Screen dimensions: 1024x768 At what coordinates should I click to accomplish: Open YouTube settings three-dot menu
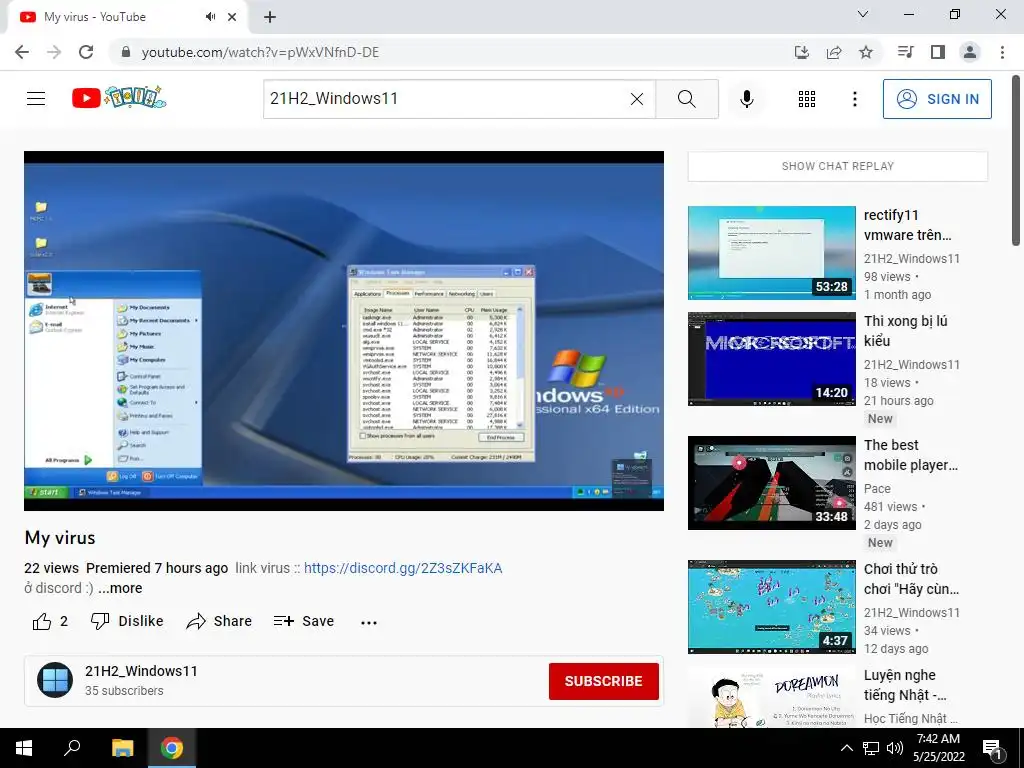pos(854,99)
